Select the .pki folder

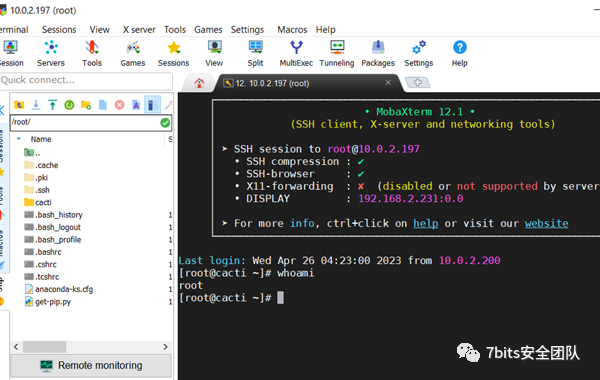click(x=36, y=178)
